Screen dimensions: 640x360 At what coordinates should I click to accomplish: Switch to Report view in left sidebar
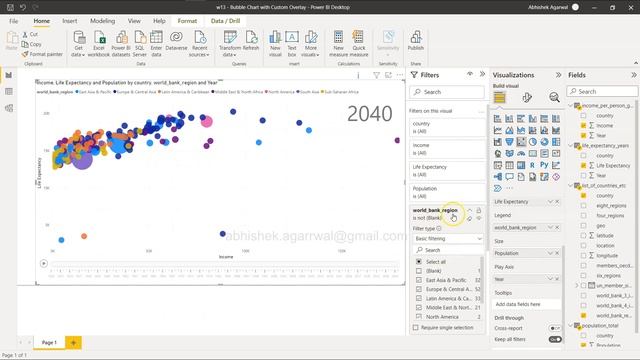pyautogui.click(x=9, y=75)
